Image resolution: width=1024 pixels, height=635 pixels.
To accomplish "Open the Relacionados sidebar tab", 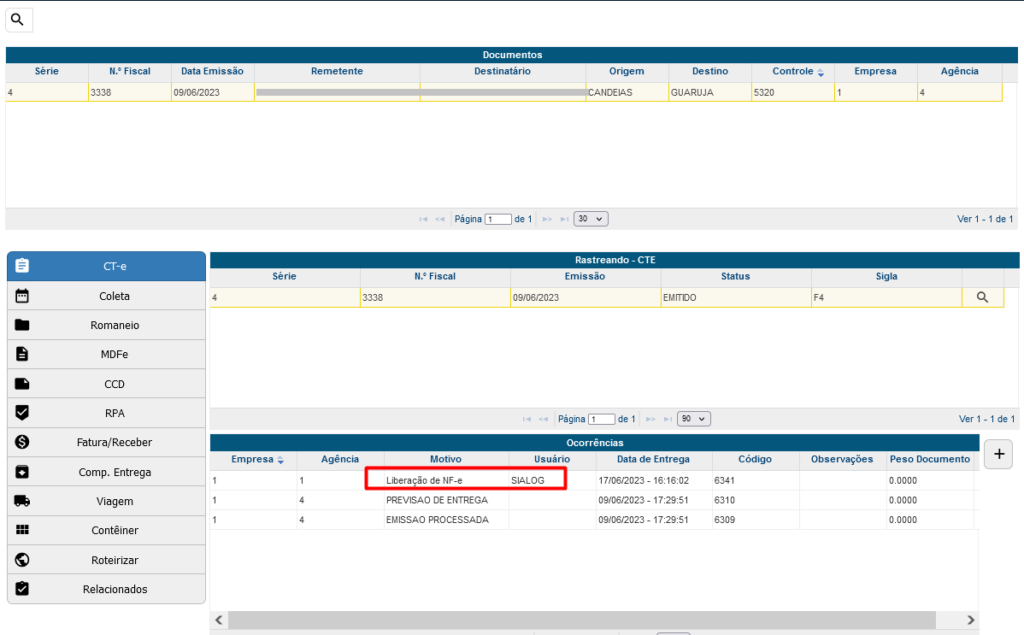I will [106, 589].
